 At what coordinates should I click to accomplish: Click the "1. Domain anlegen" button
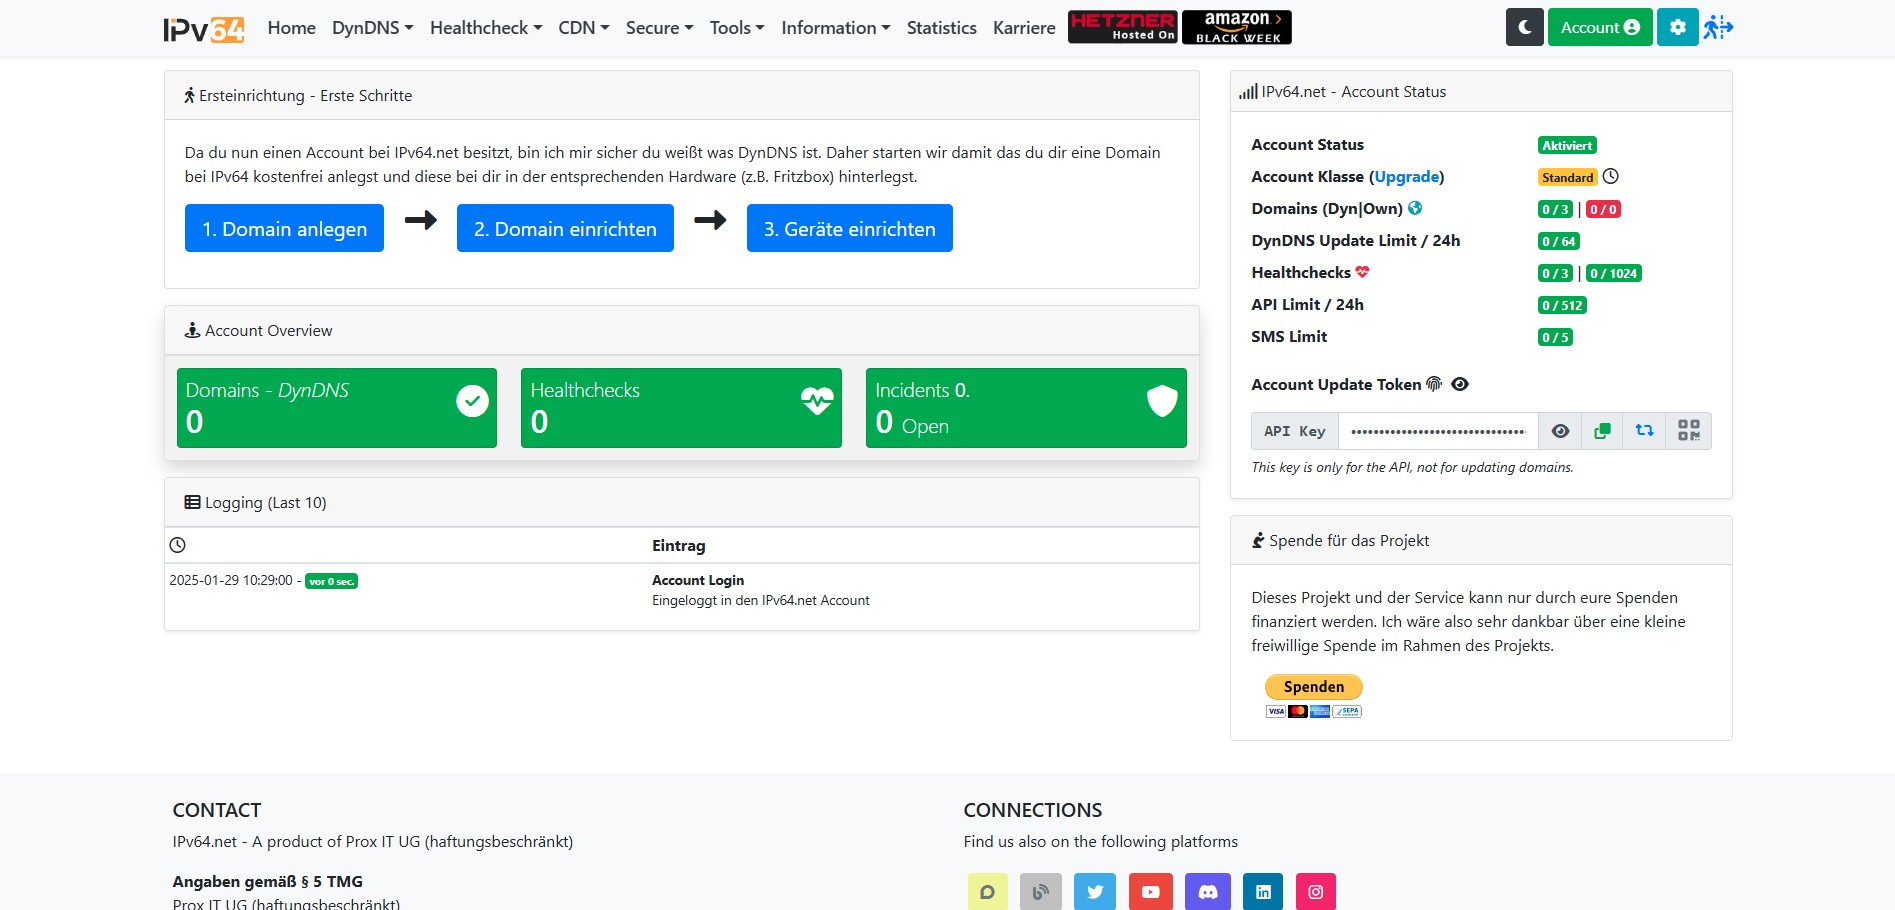(284, 229)
